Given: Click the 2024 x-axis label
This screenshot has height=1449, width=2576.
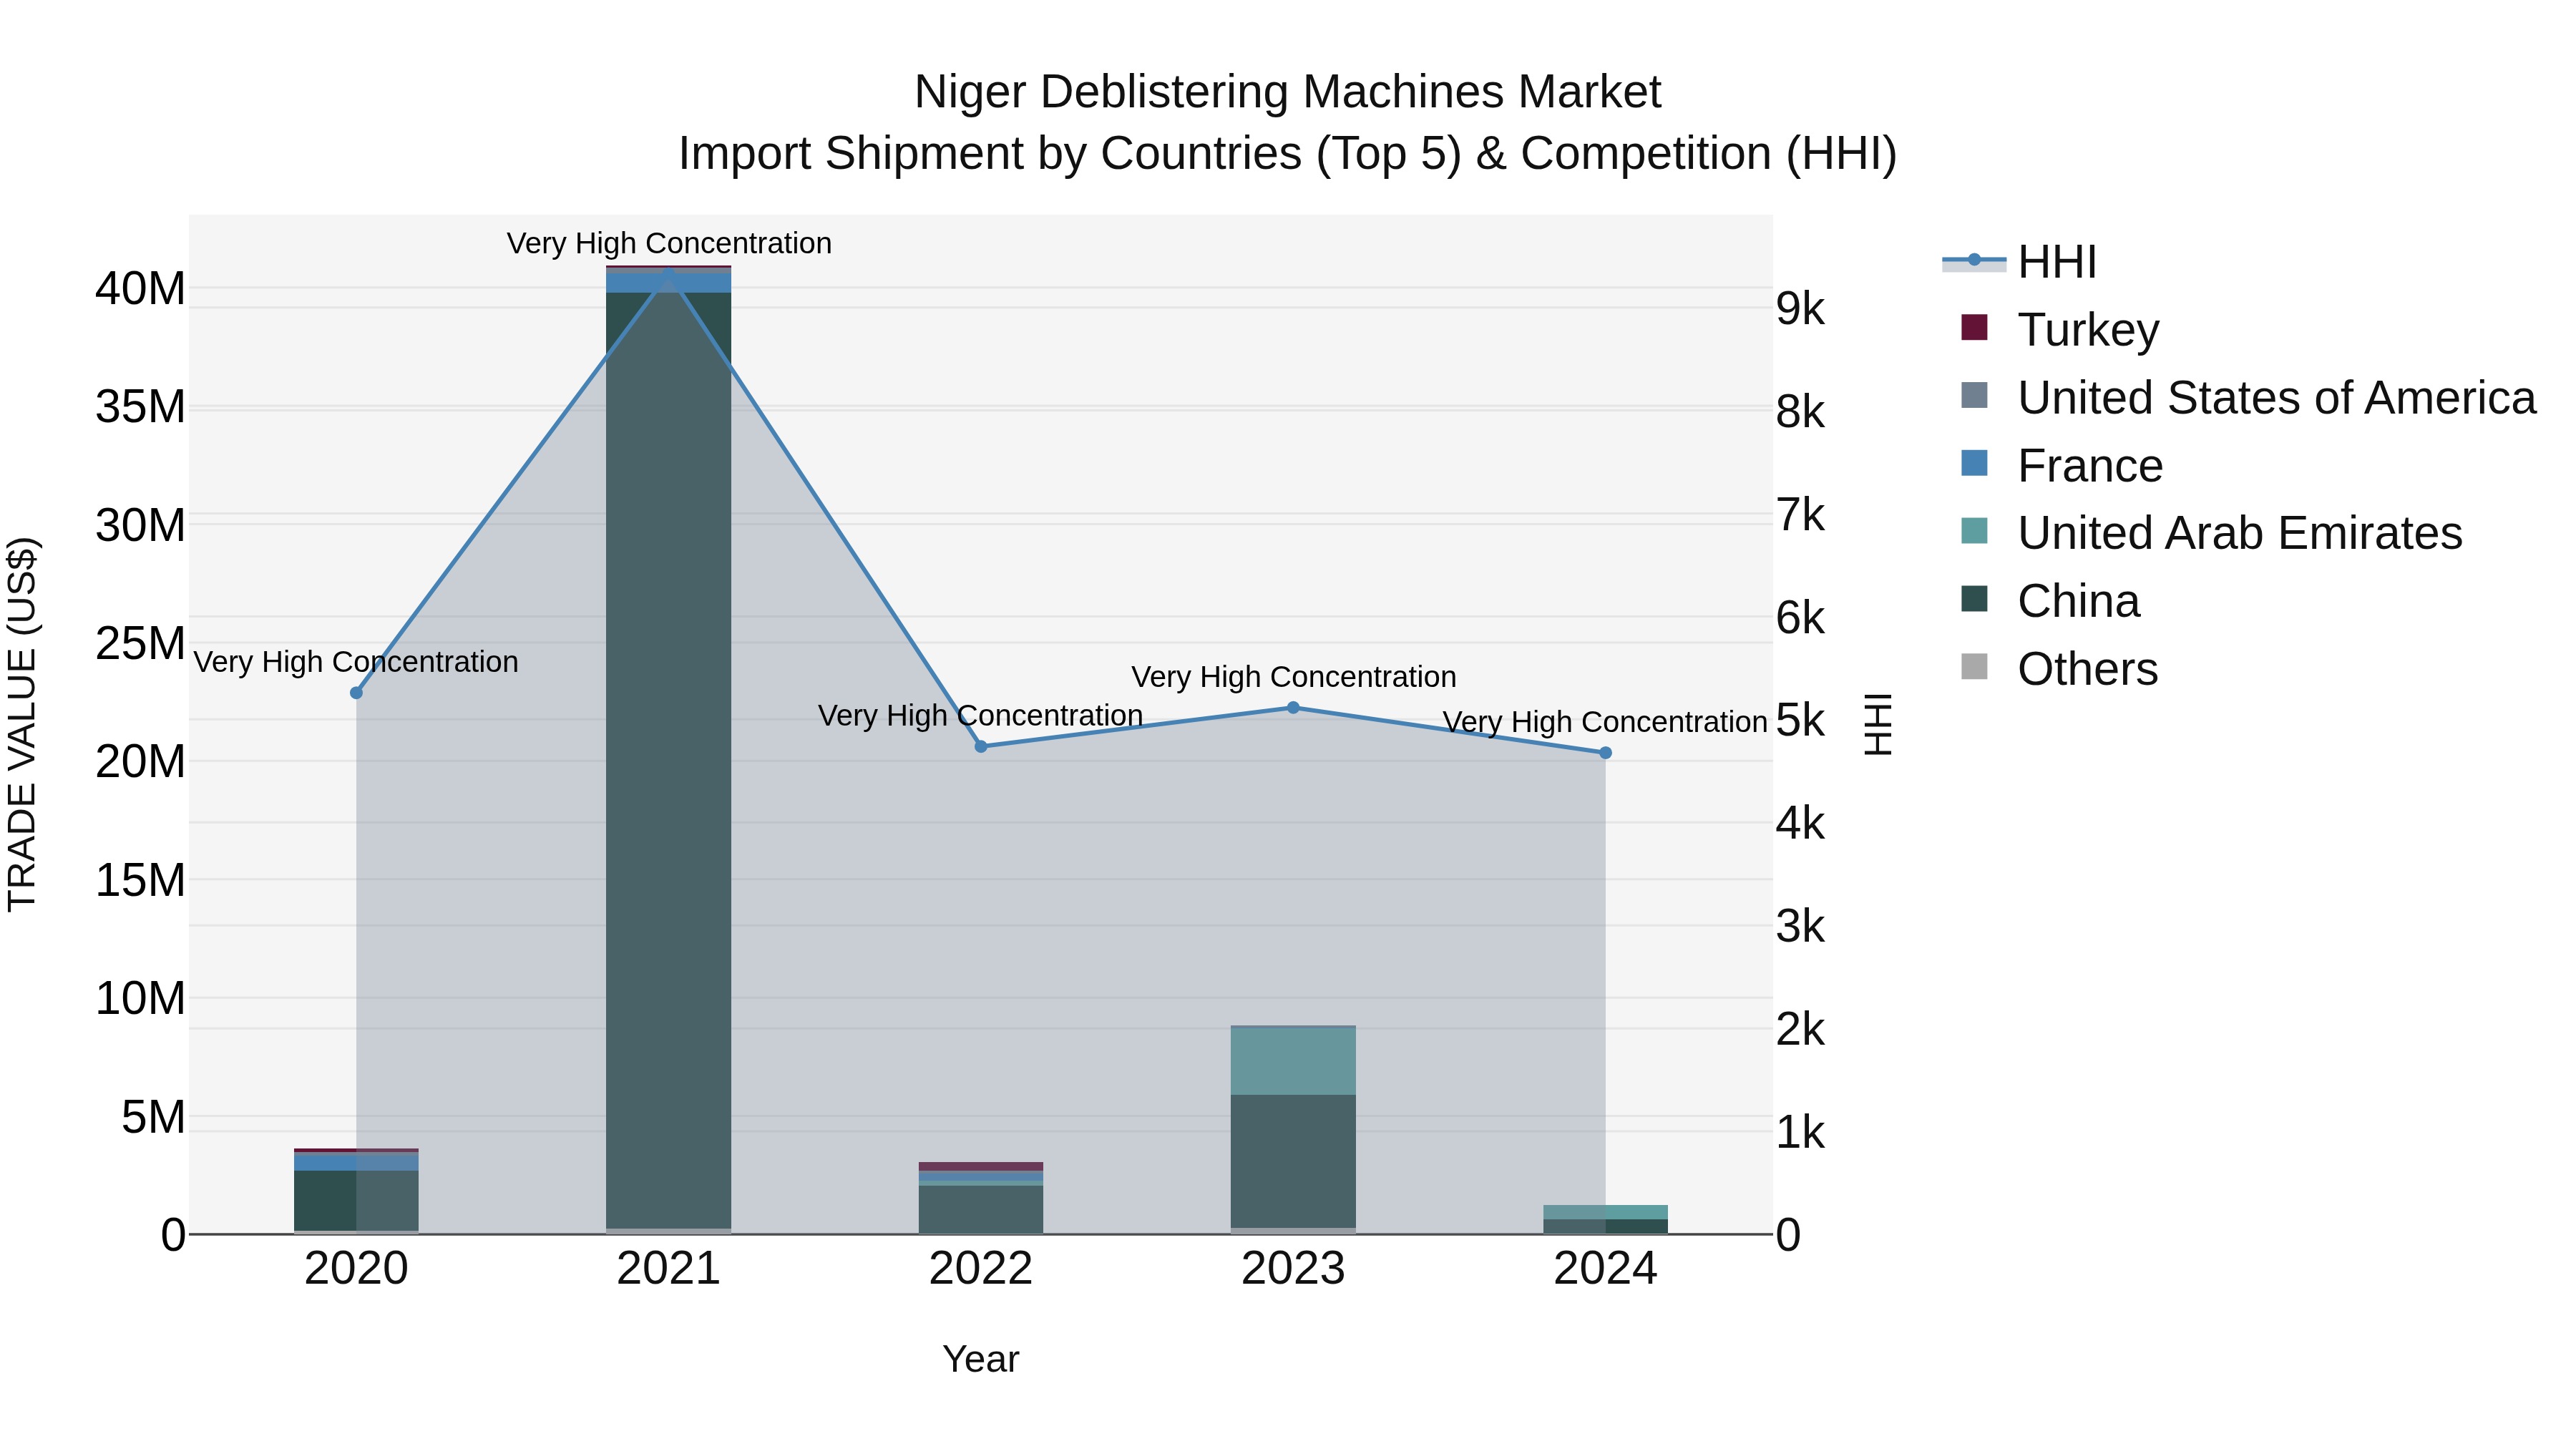Looking at the screenshot, I should pyautogui.click(x=1606, y=1268).
